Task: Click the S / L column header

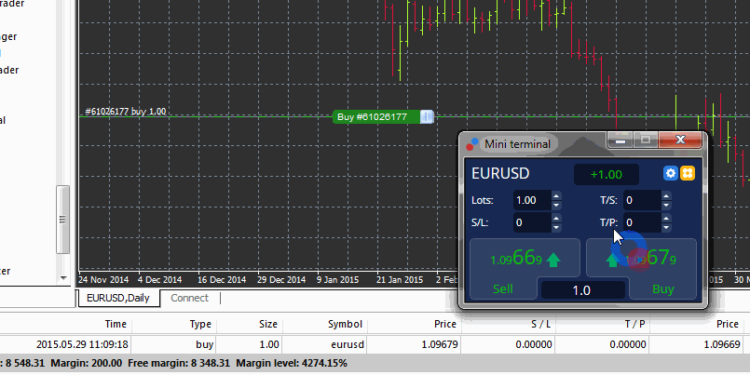Action: pyautogui.click(x=541, y=324)
